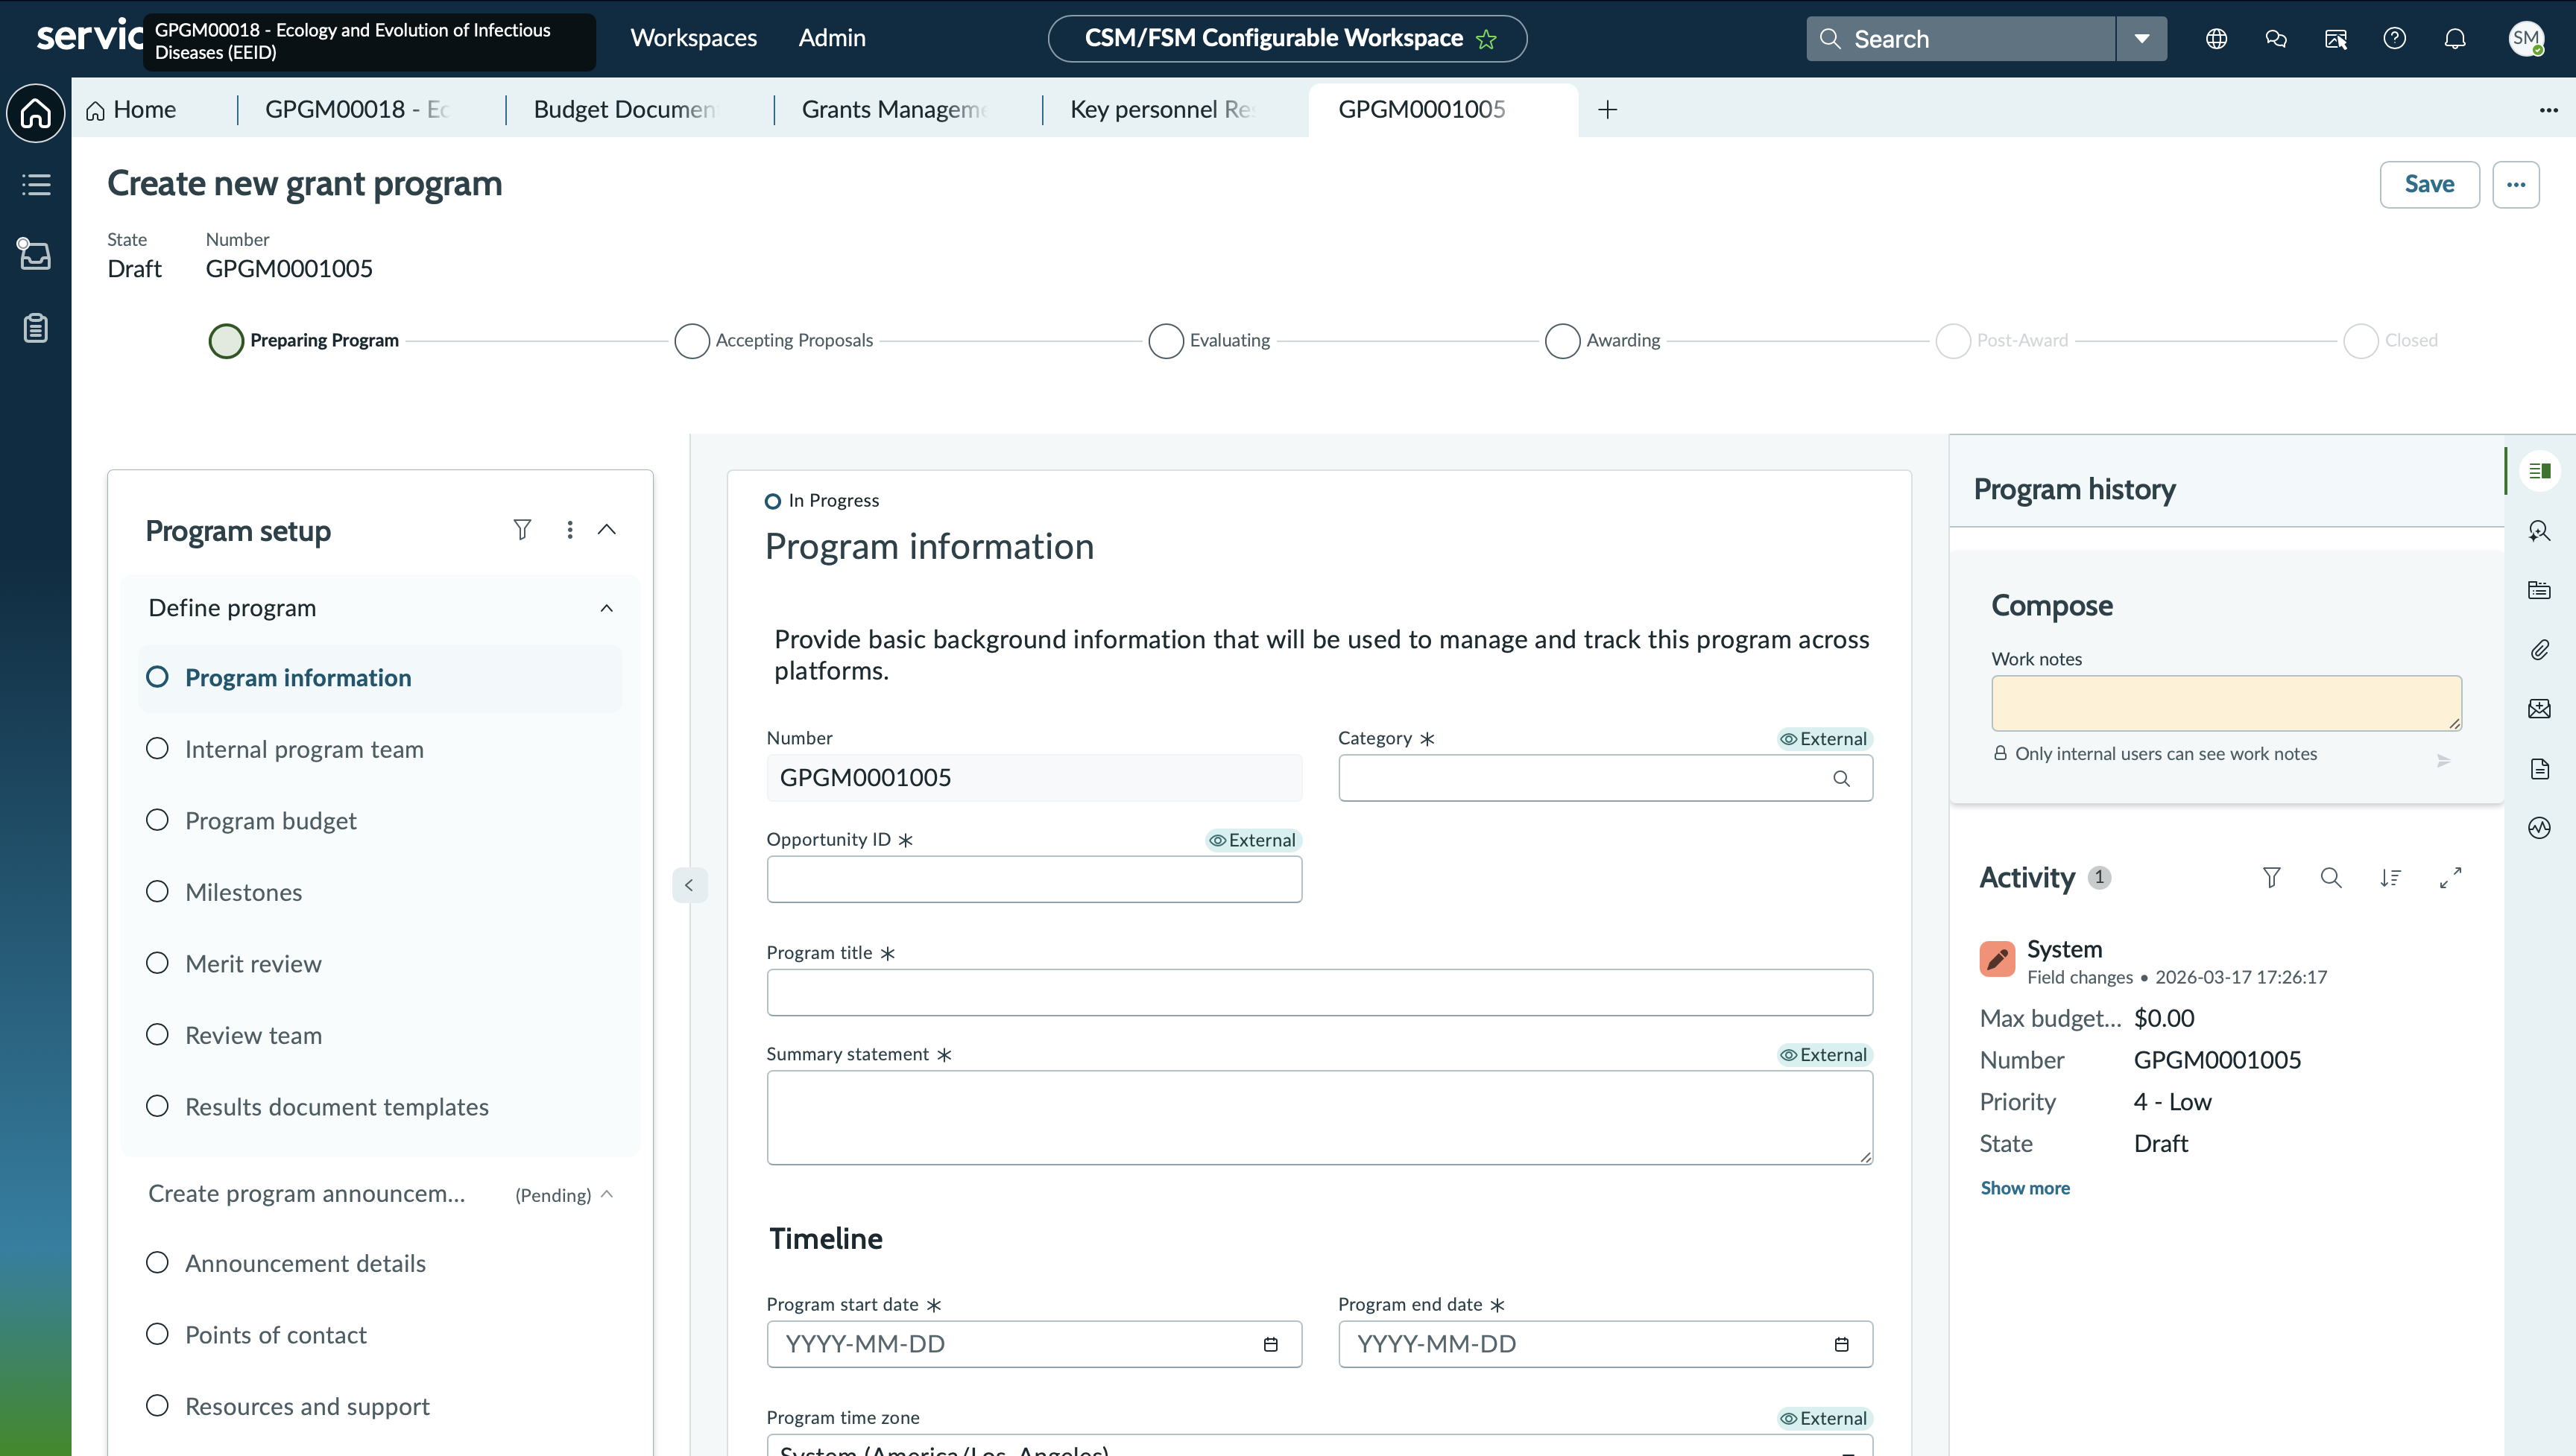
Task: Switch to the Grants Management tab
Action: click(894, 110)
